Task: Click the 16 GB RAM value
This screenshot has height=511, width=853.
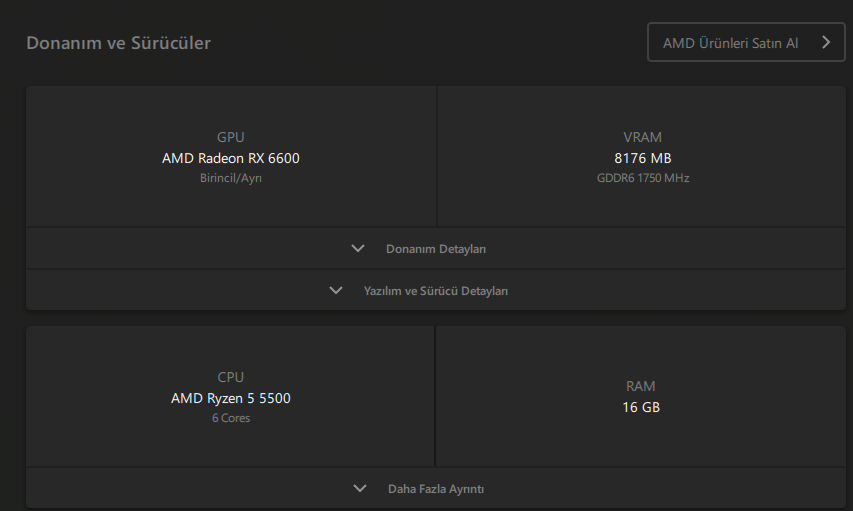Action: (641, 407)
